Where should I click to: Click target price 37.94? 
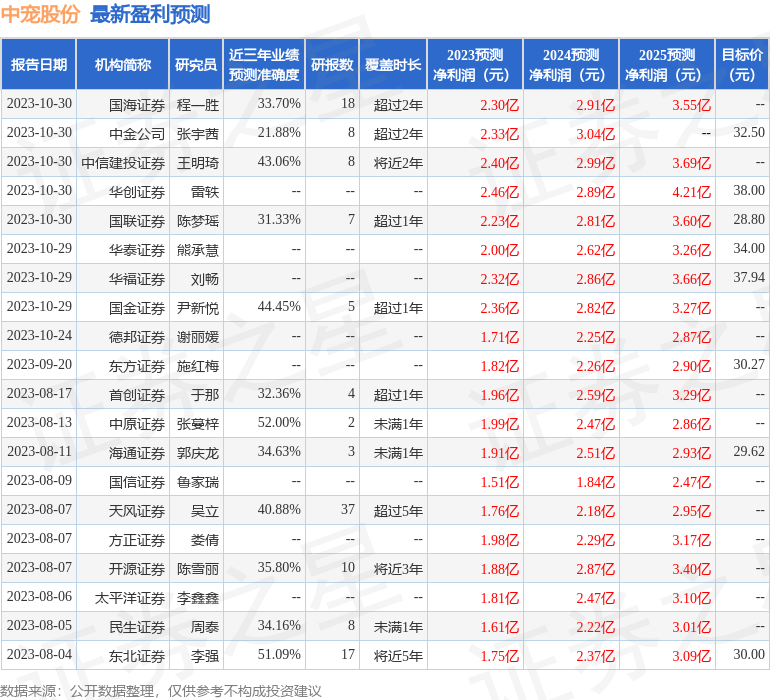pyautogui.click(x=749, y=278)
